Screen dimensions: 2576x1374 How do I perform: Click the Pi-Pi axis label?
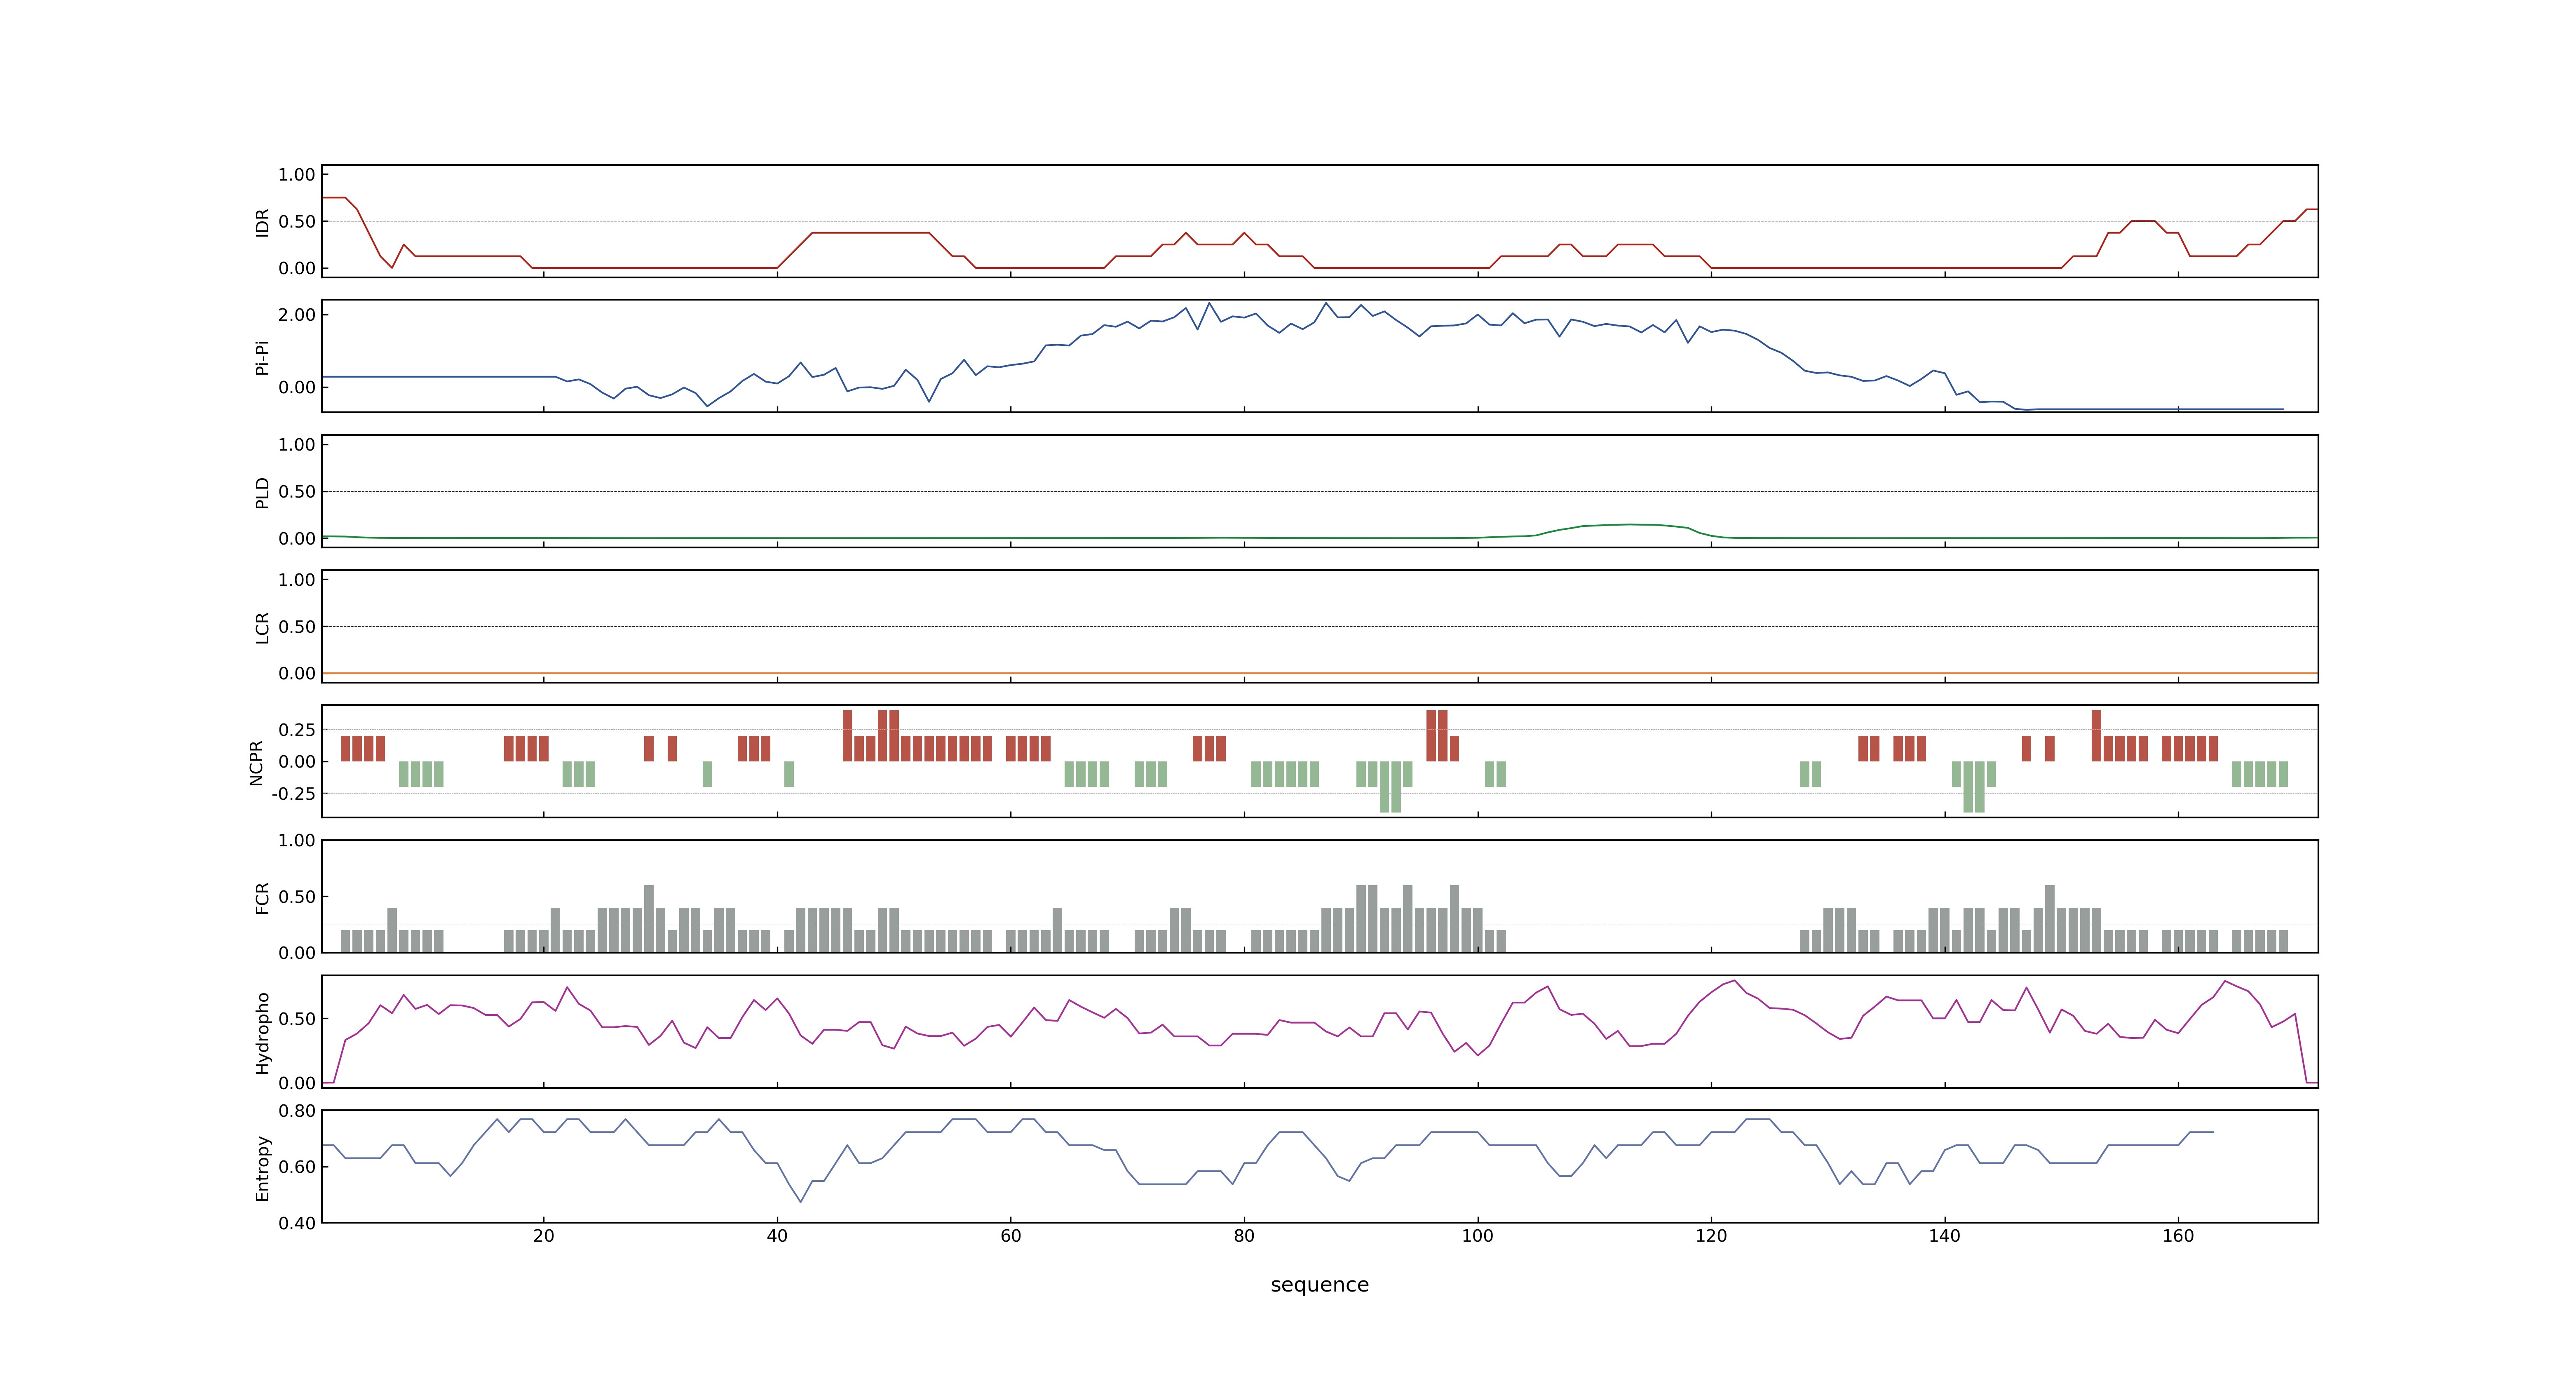pos(262,357)
